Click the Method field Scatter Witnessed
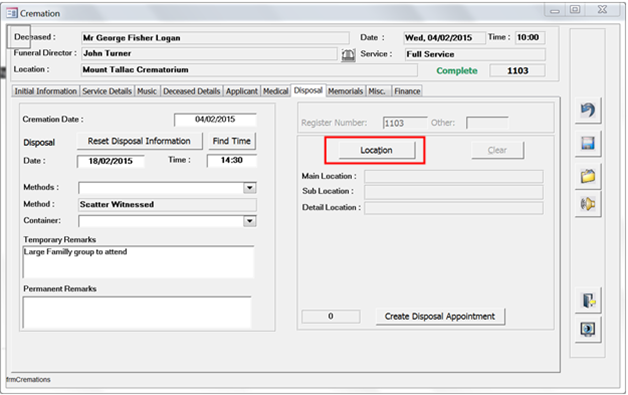 [x=167, y=205]
